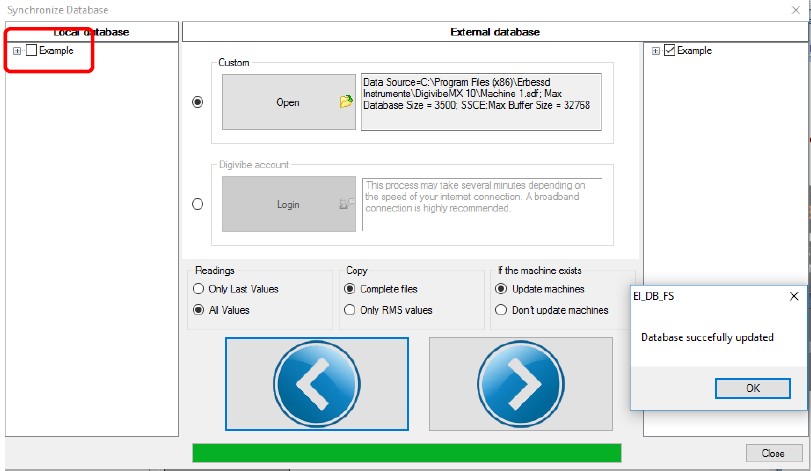Select Complete files copy option
811x471 pixels.
click(x=350, y=288)
